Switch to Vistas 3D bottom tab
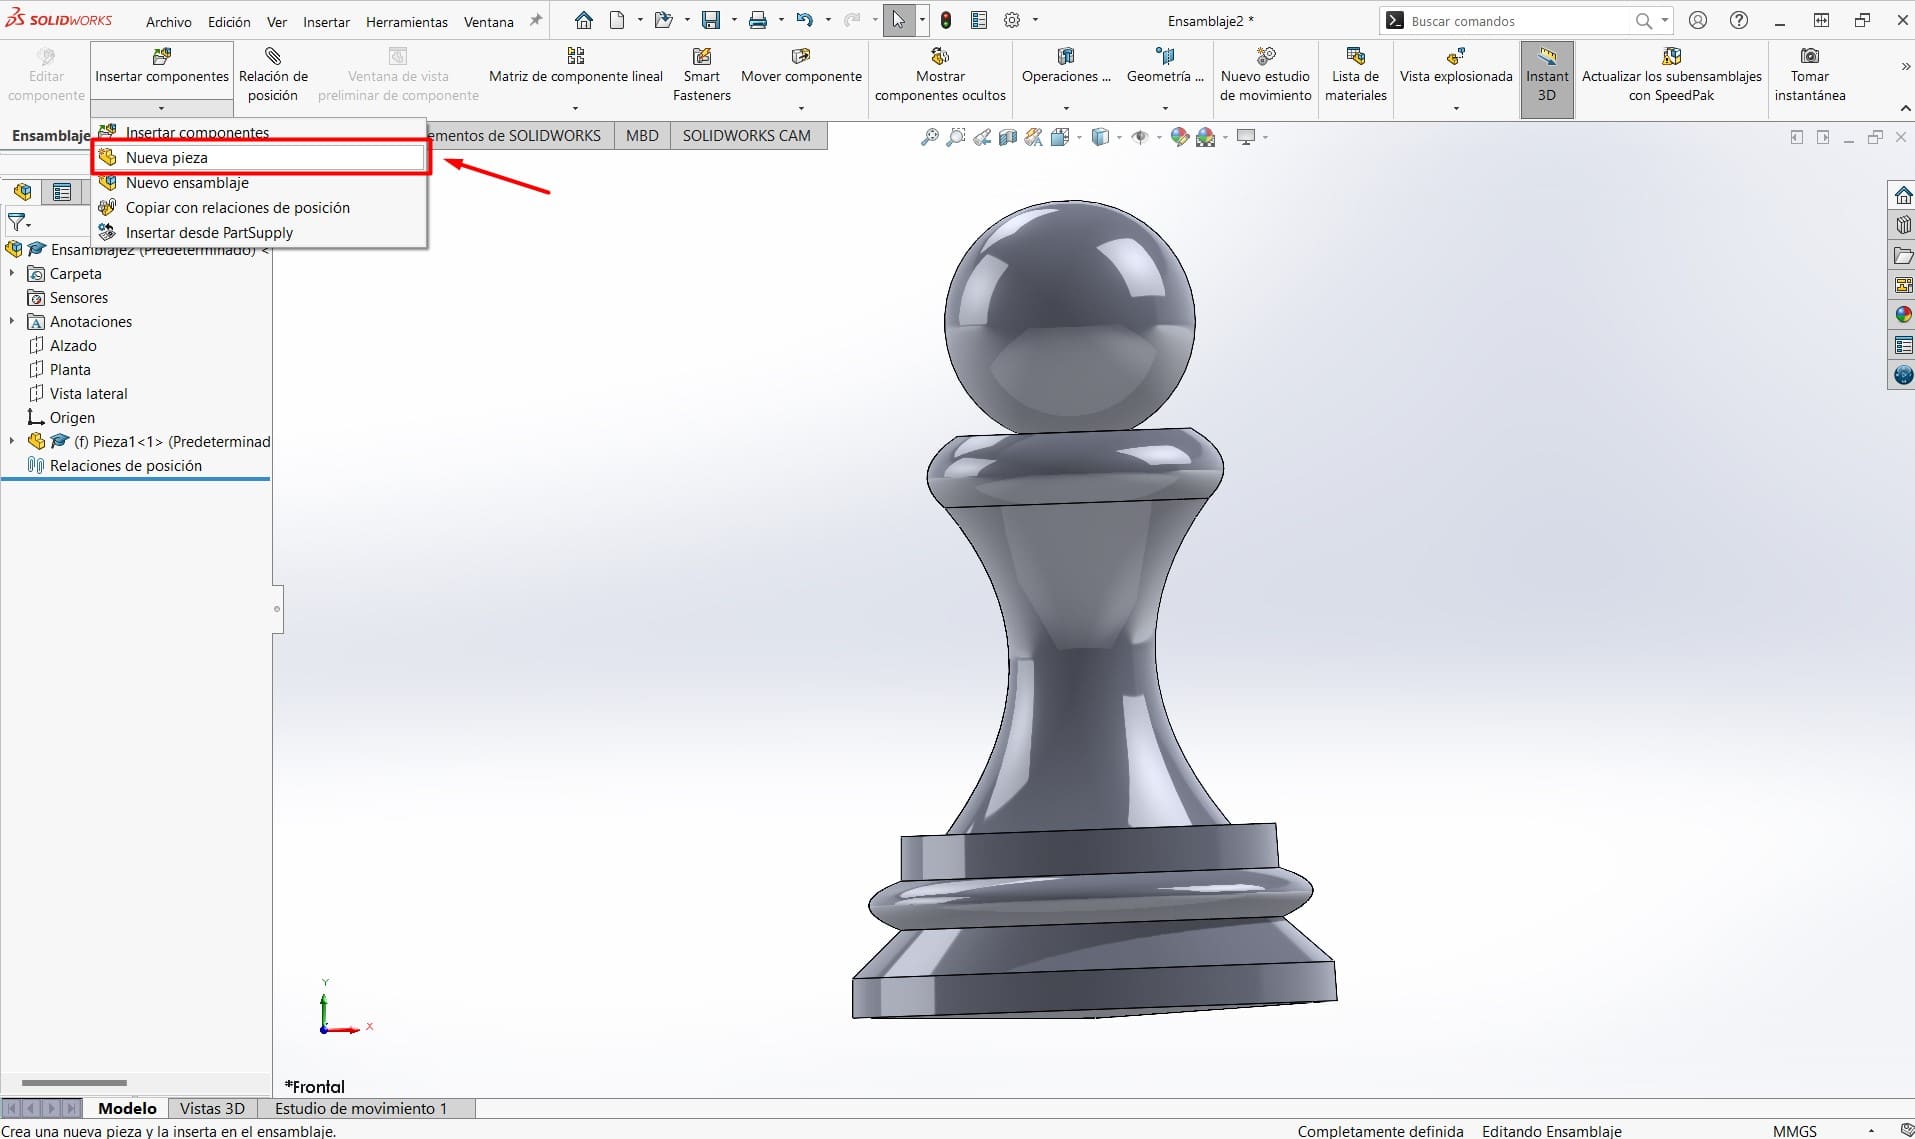 click(212, 1108)
